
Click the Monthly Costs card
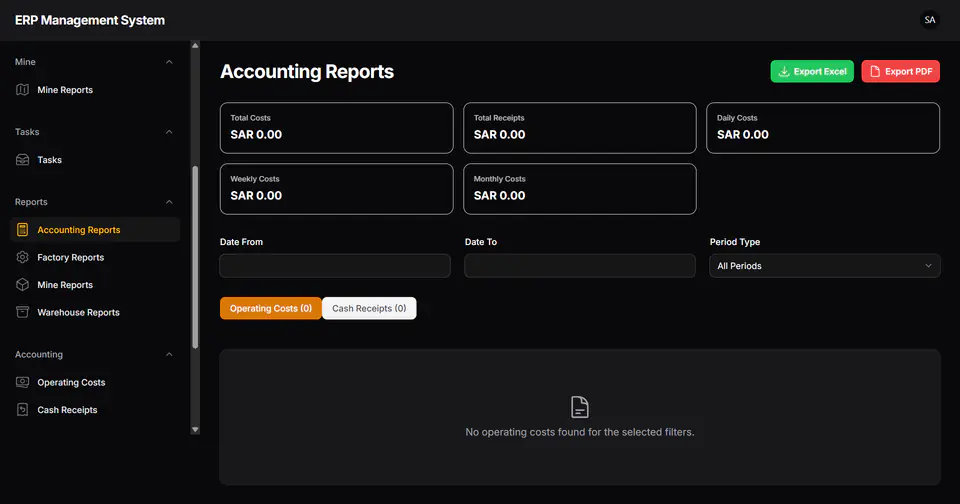[580, 189]
